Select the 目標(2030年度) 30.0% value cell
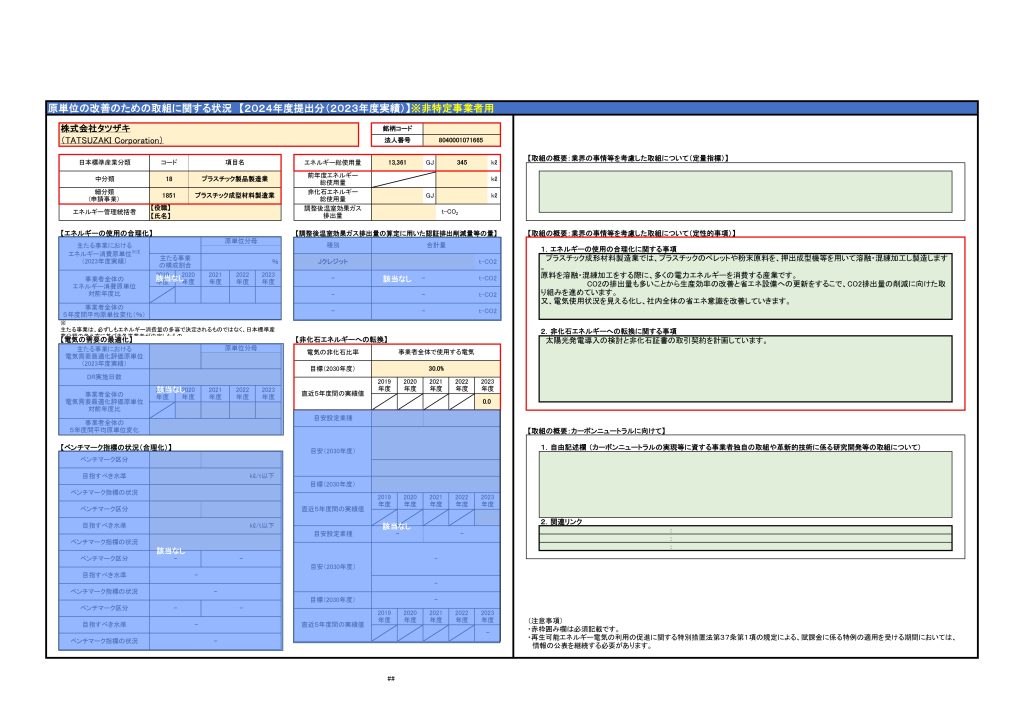The width and height of the screenshot is (1024, 724). click(x=435, y=368)
